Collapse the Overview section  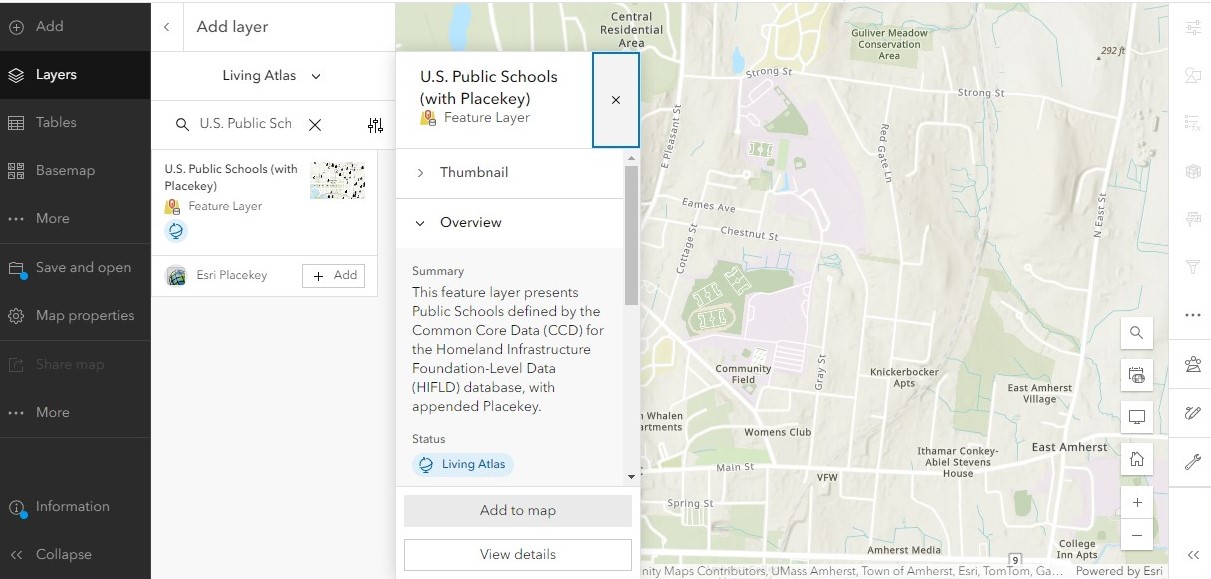510,223
